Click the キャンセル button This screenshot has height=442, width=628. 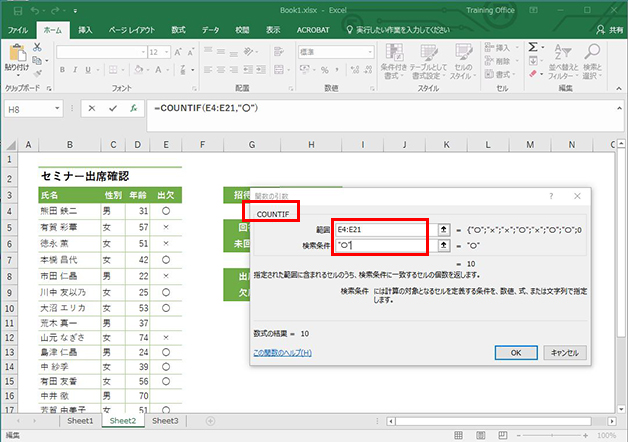(565, 352)
